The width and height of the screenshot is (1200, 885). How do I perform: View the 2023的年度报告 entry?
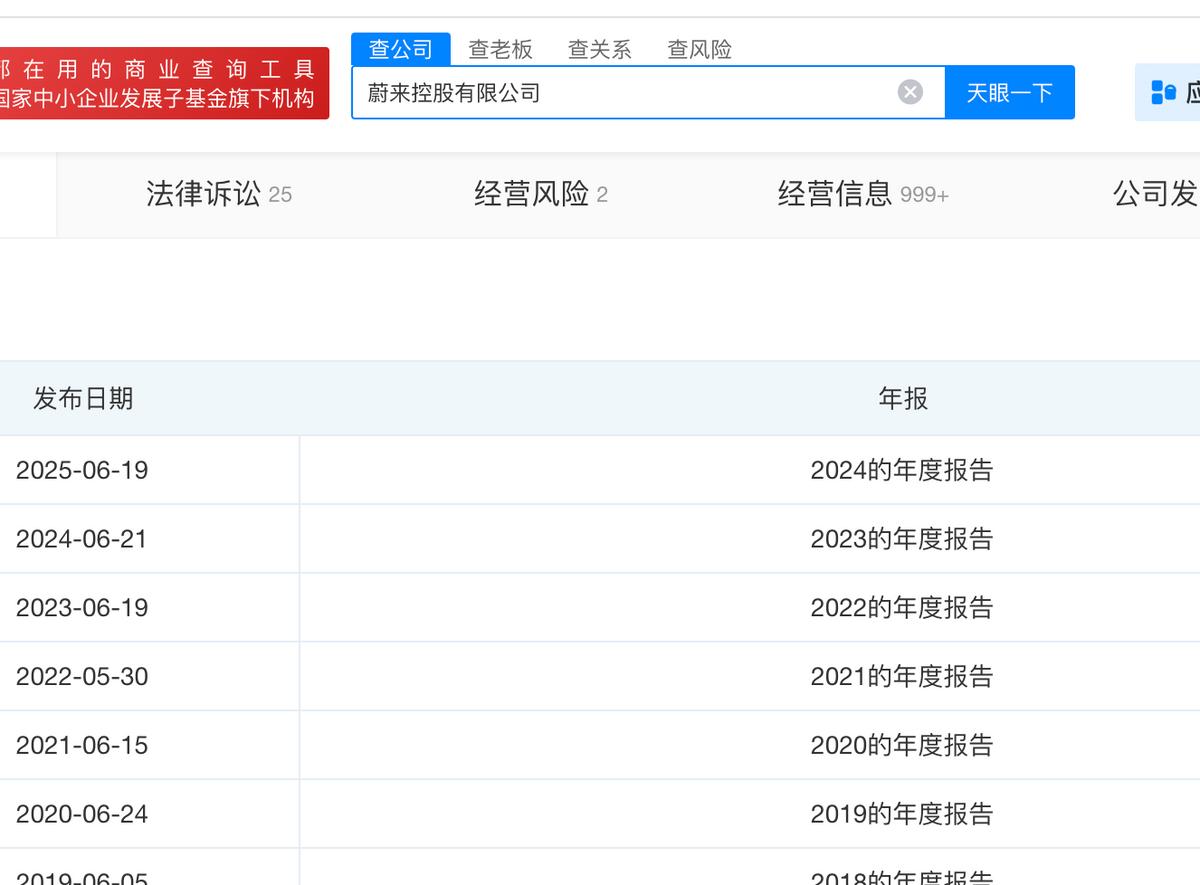click(x=901, y=539)
